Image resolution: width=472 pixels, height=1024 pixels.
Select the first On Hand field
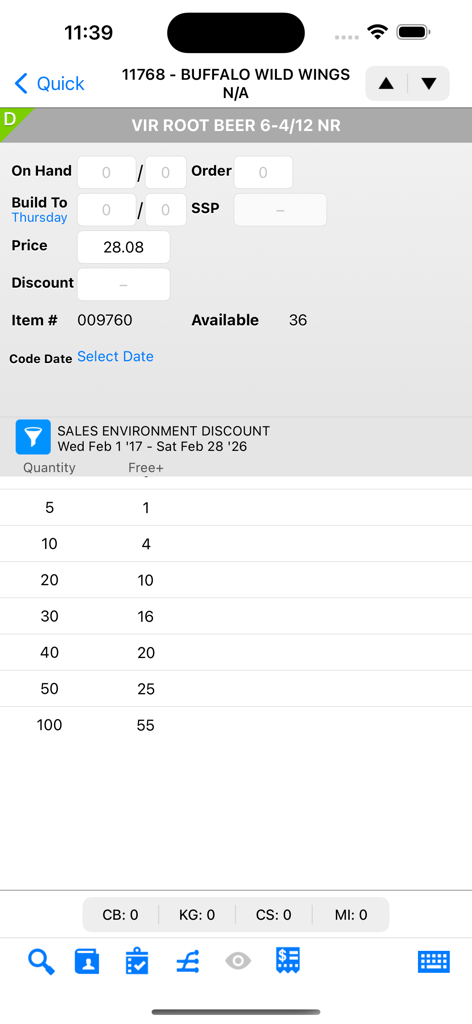pyautogui.click(x=106, y=172)
